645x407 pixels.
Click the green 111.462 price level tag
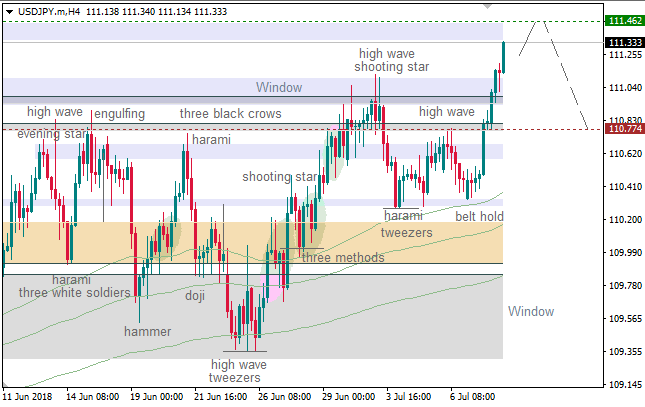click(x=624, y=20)
